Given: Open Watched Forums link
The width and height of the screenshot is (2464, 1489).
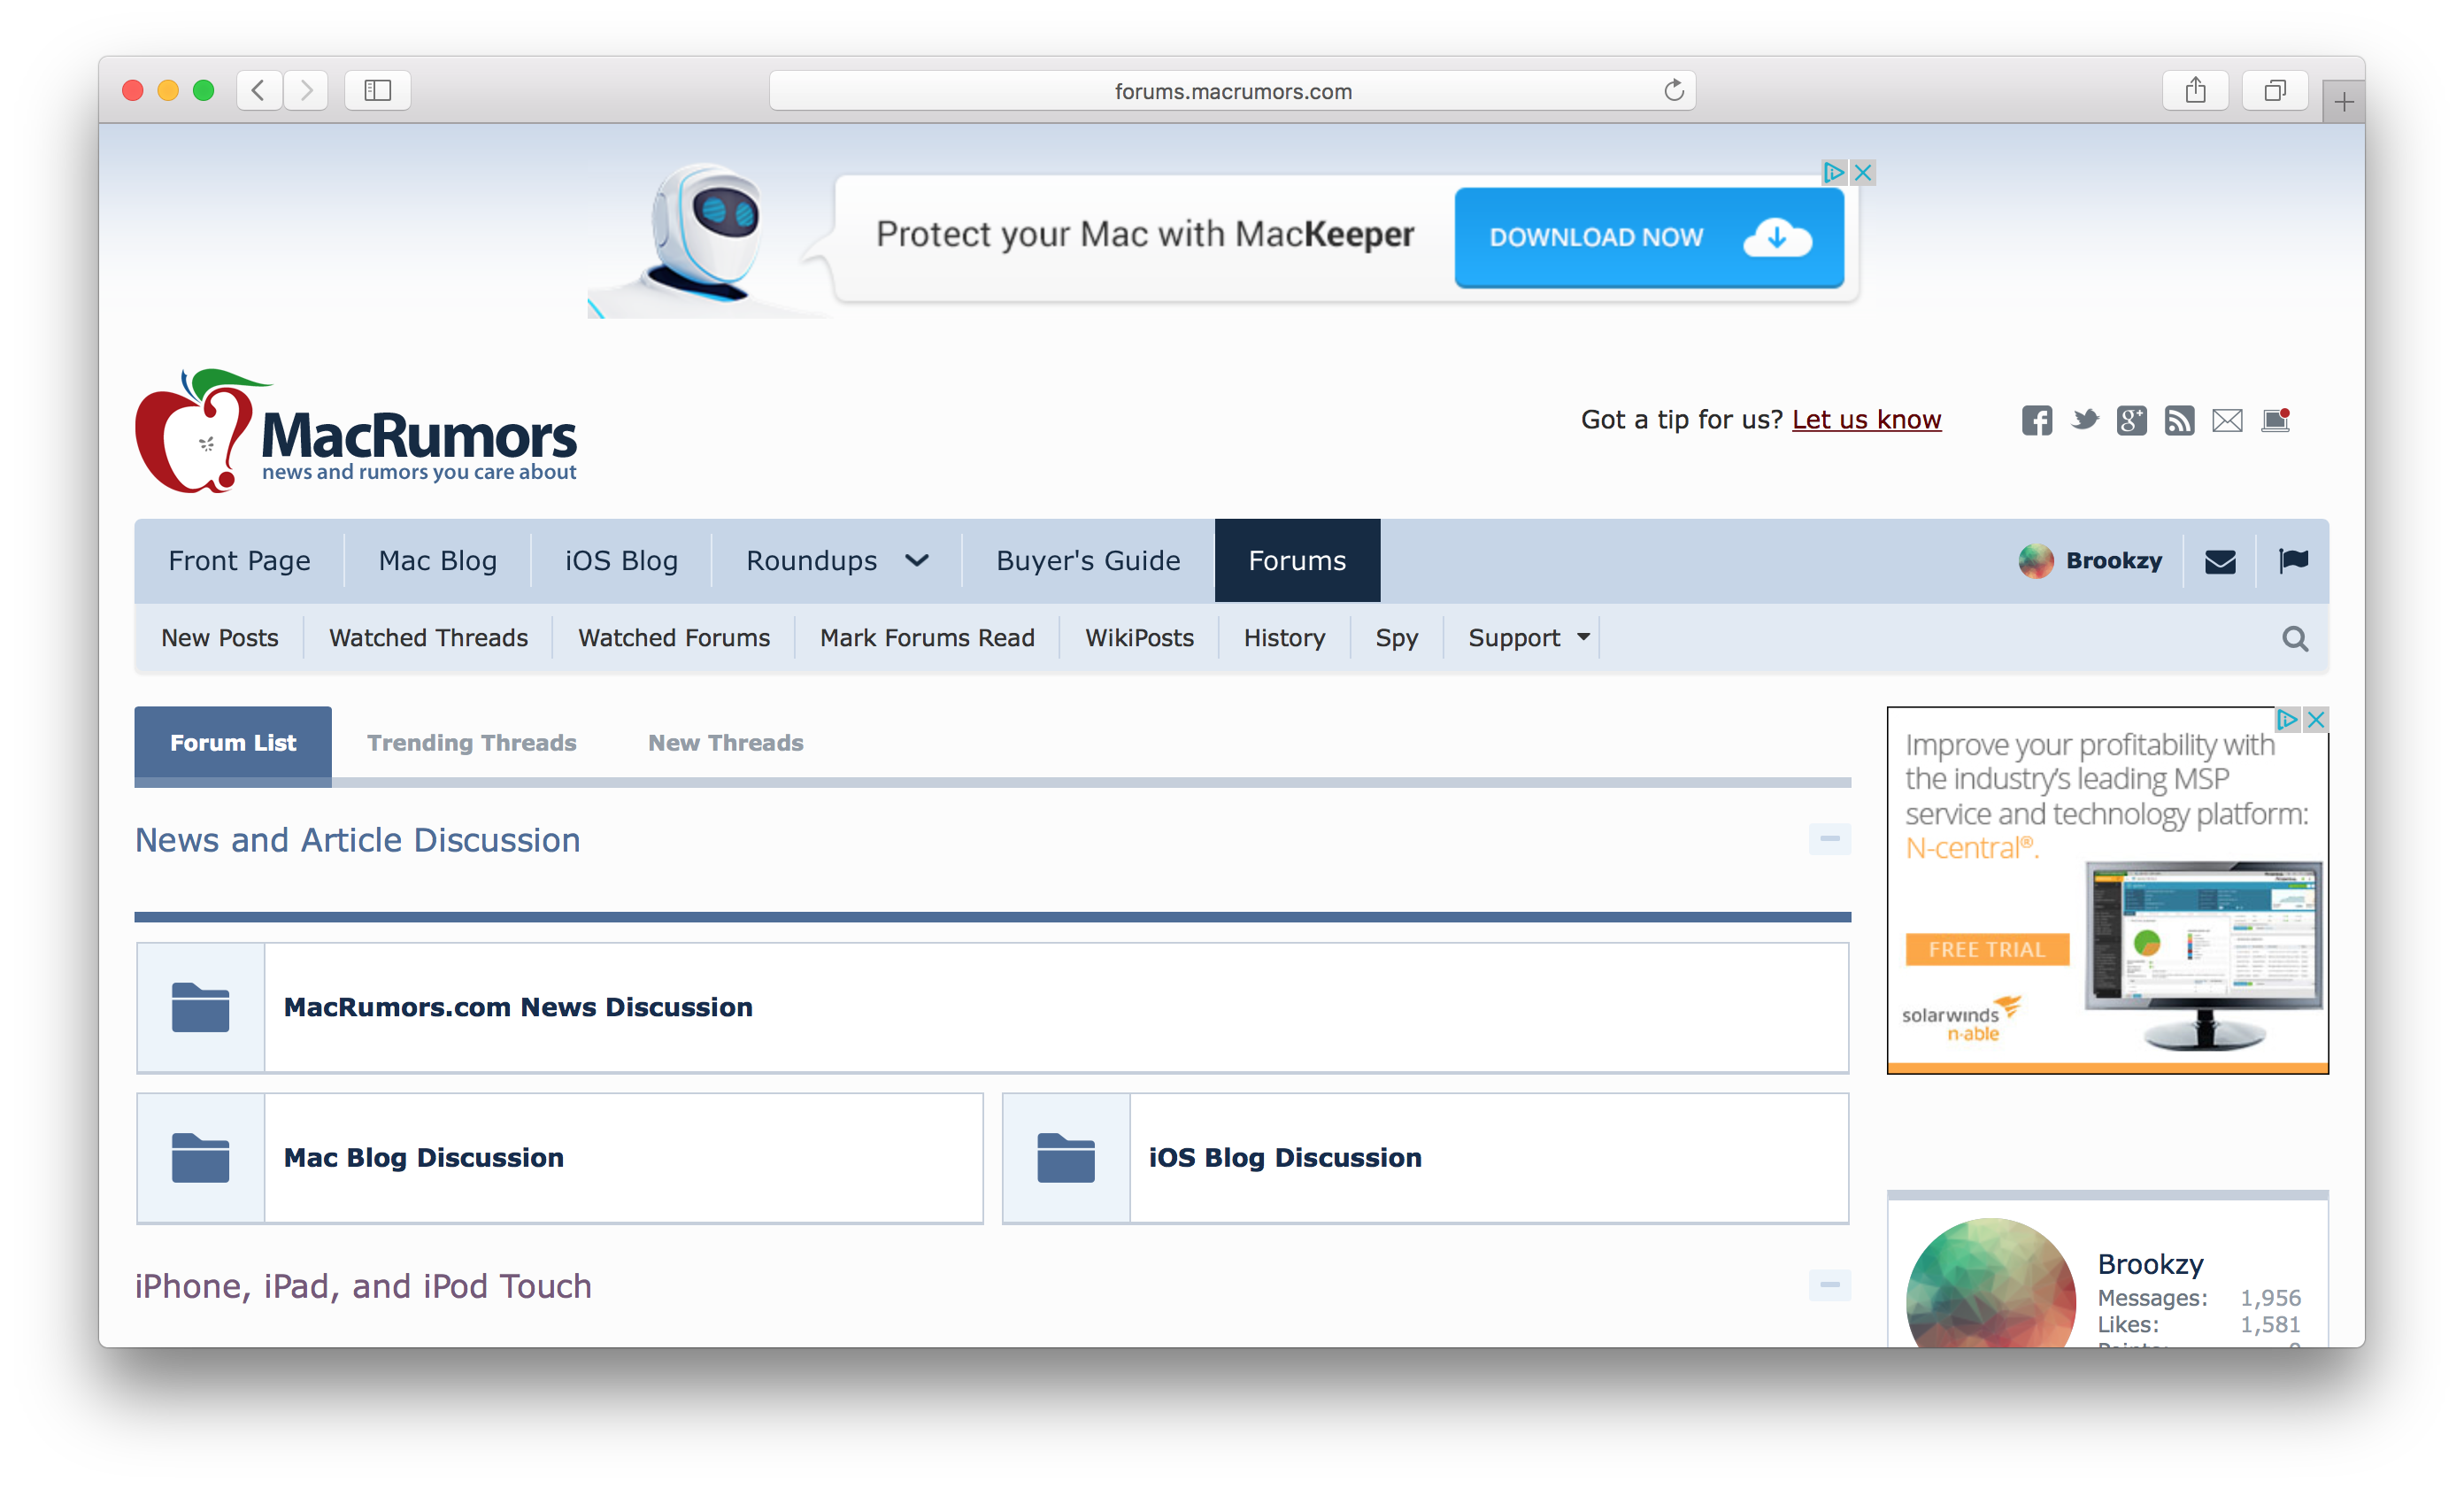Looking at the screenshot, I should coord(674,638).
